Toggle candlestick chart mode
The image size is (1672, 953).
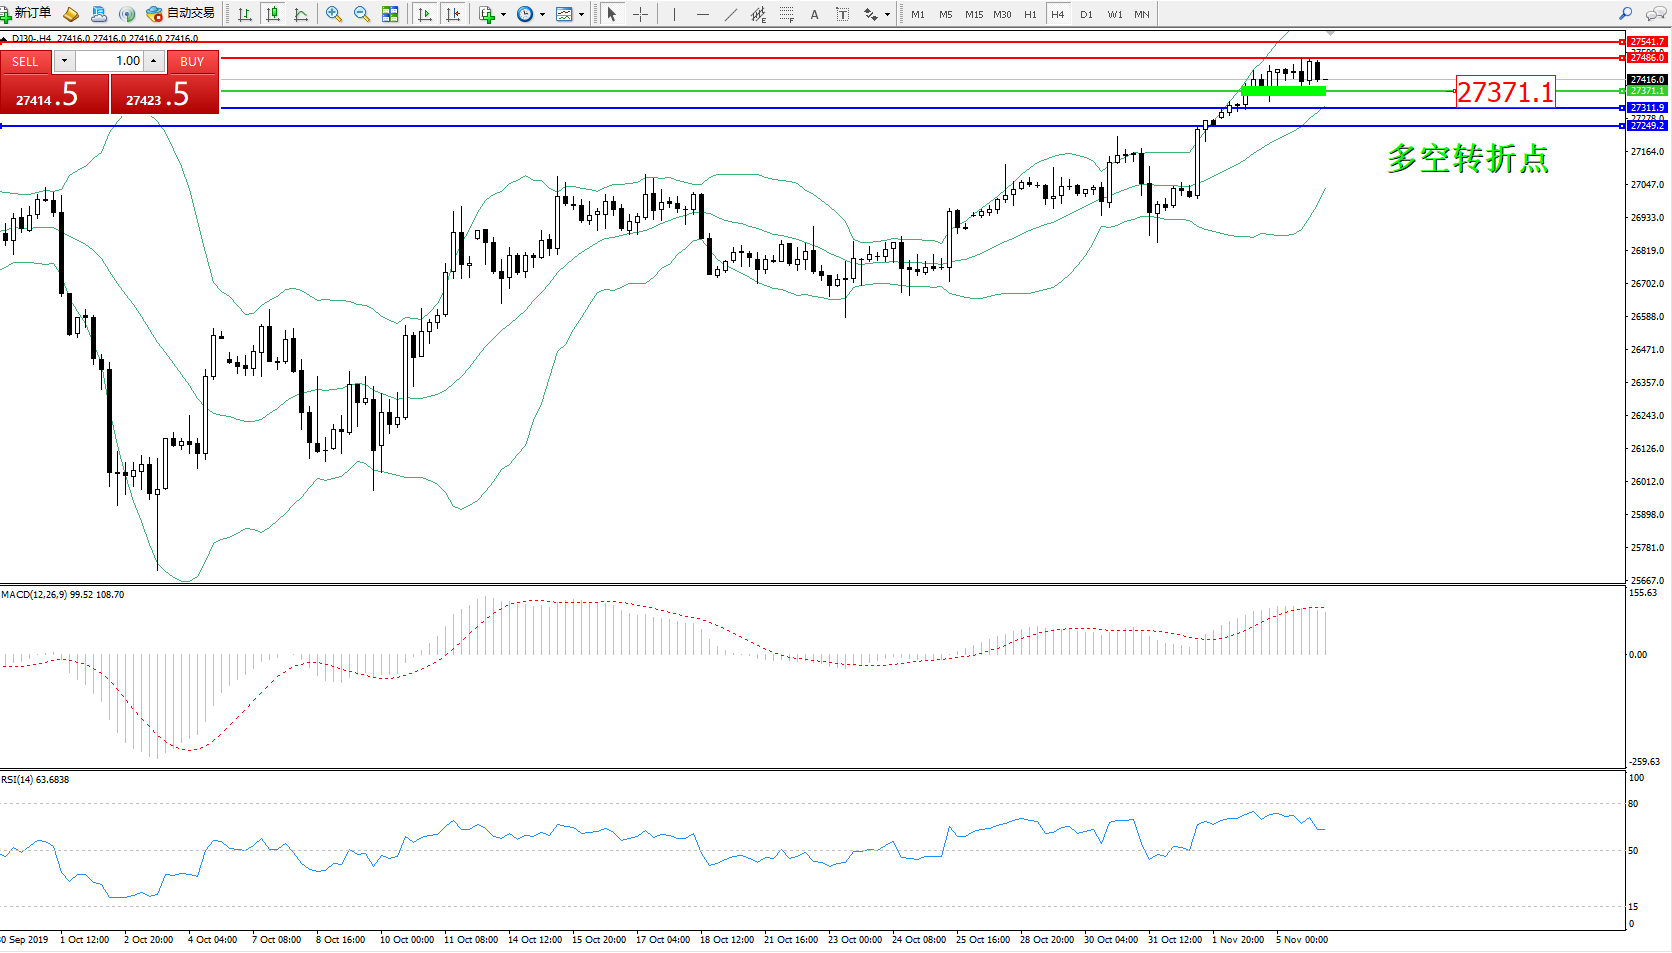click(272, 14)
